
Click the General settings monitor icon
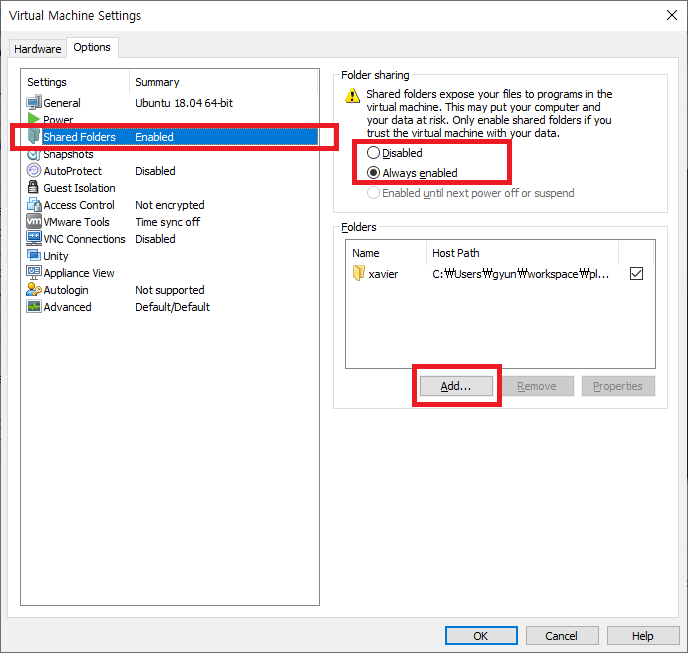(34, 103)
